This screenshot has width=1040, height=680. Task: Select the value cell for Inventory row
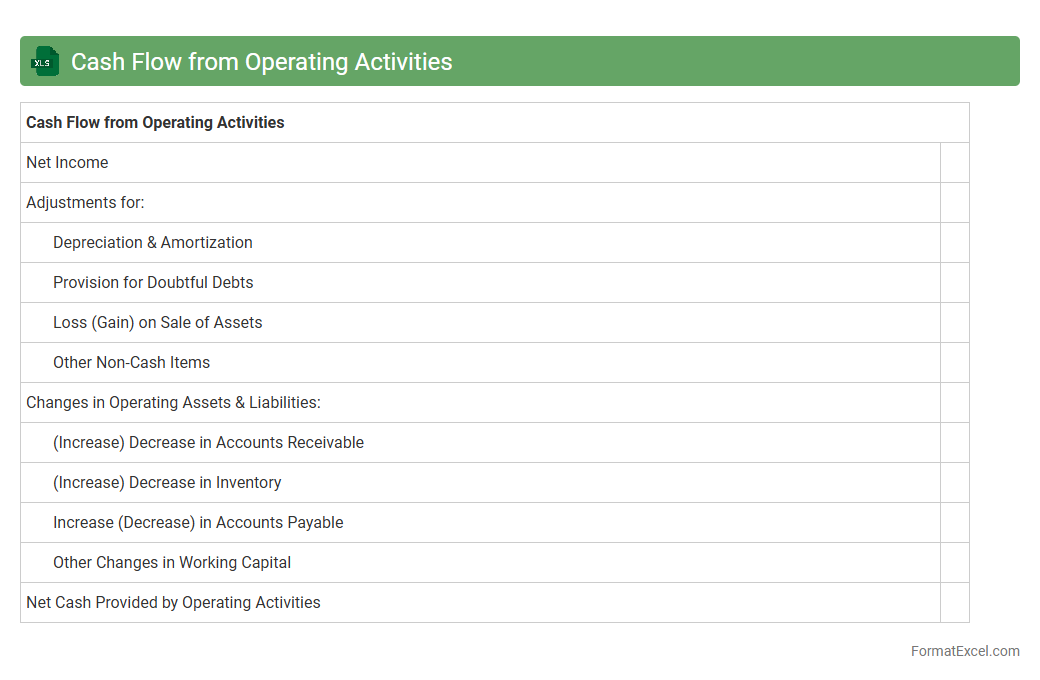coord(954,483)
